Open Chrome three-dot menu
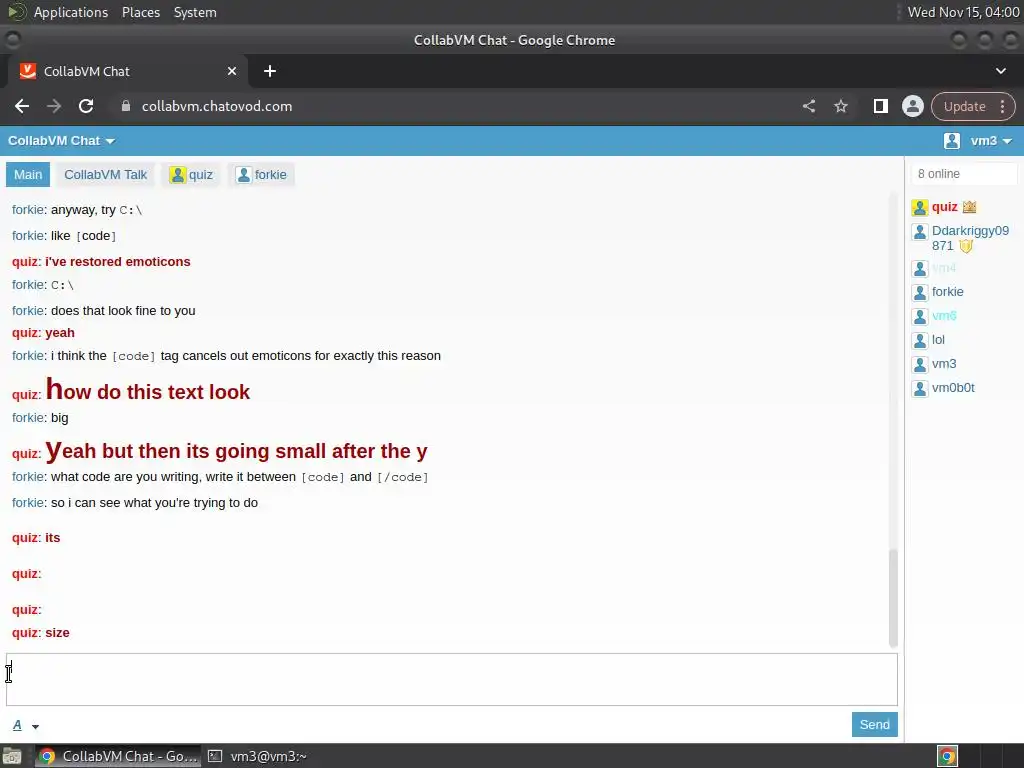 click(1002, 106)
